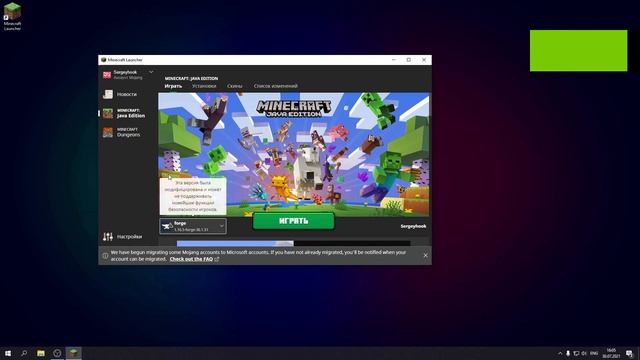Click the circular app icon in taskbar
The width and height of the screenshot is (640, 360).
[x=57, y=353]
